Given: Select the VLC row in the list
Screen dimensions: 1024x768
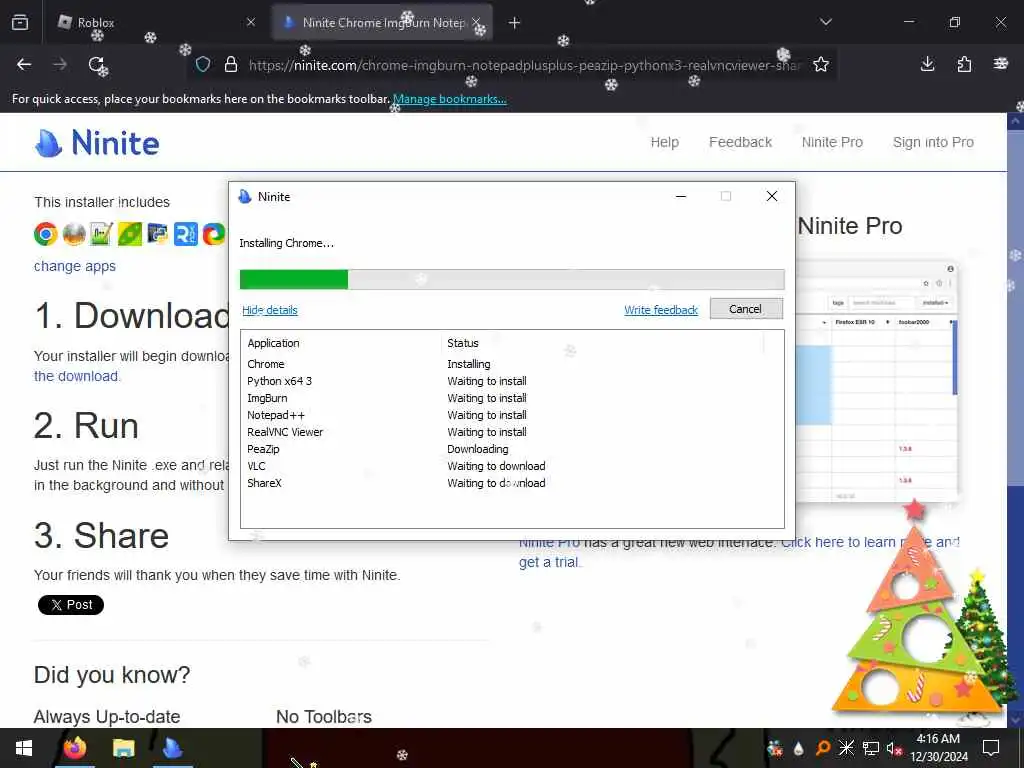Looking at the screenshot, I should 512,466.
